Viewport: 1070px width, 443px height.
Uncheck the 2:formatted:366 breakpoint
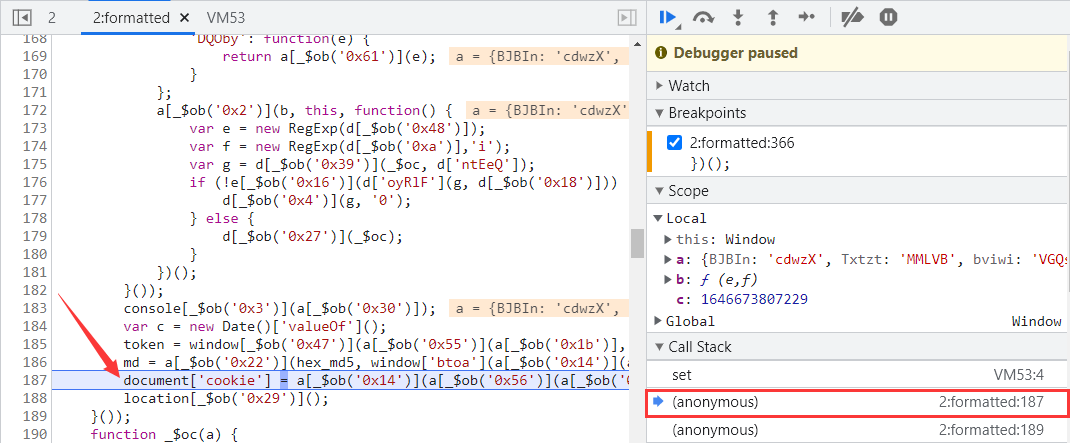(x=674, y=143)
